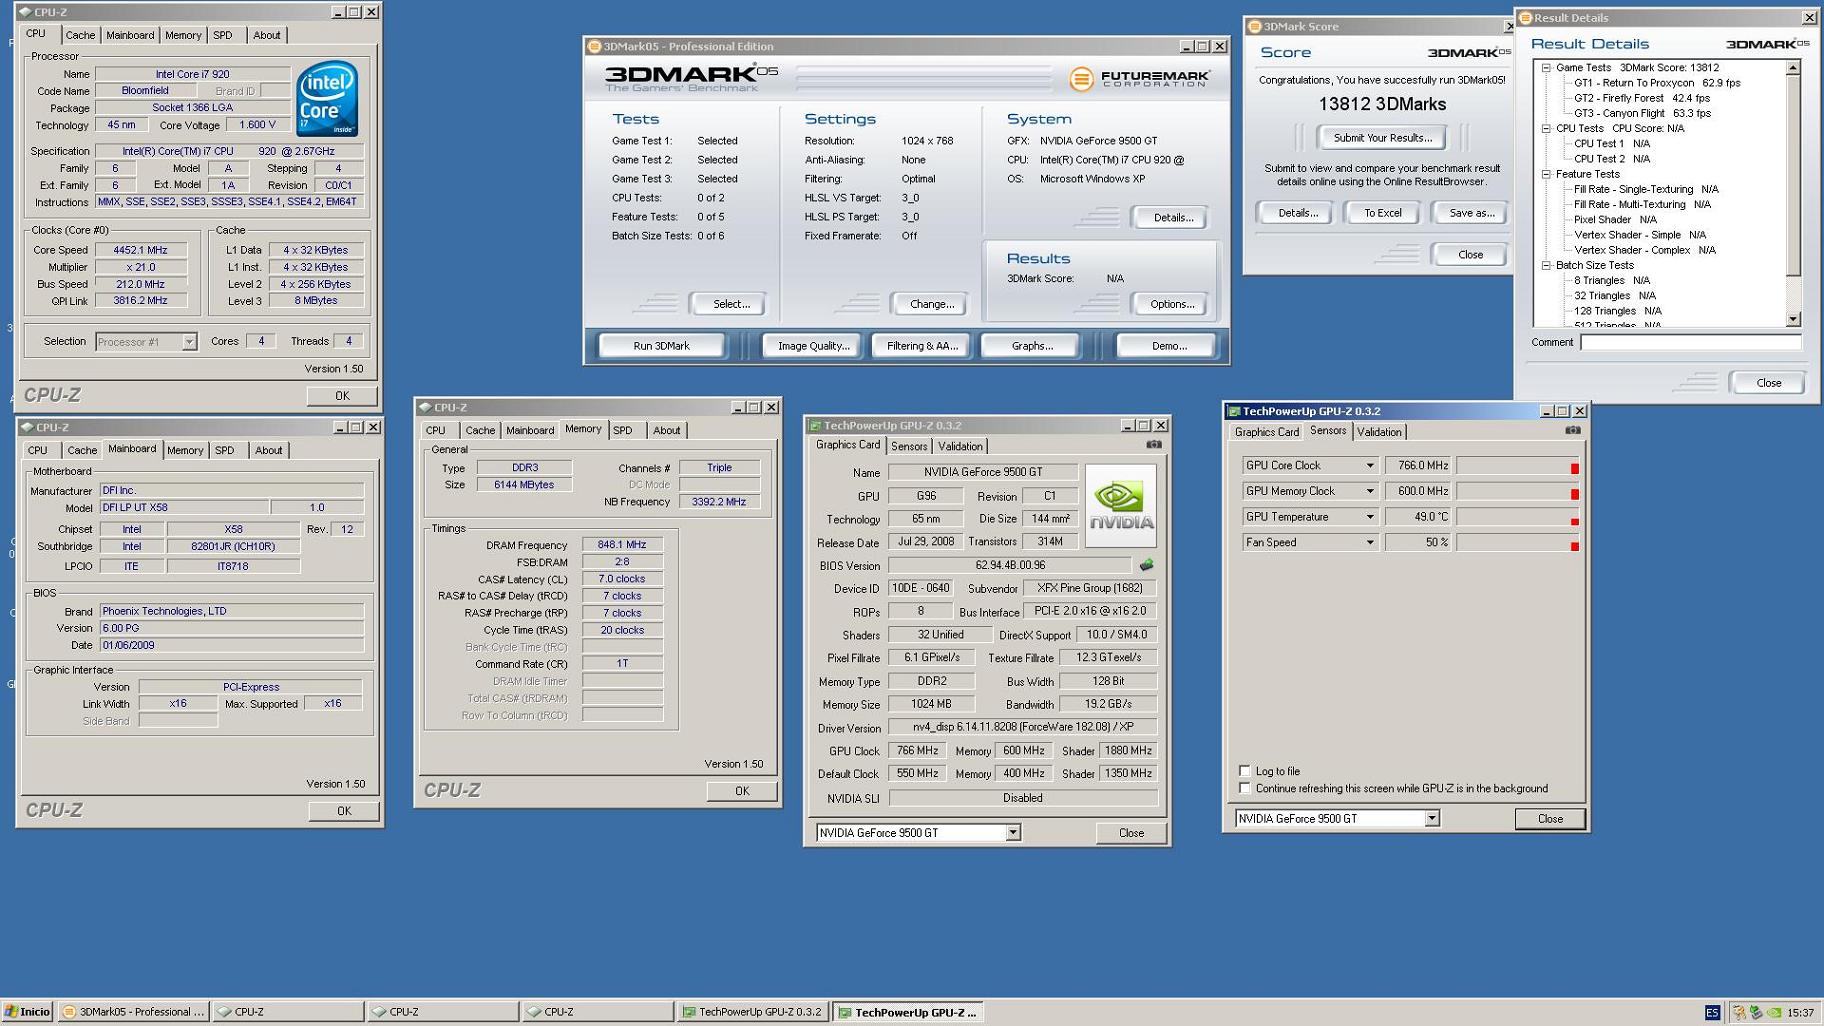1824x1026 pixels.
Task: Open the GPU Core Clock sensor dropdown
Action: point(1369,466)
